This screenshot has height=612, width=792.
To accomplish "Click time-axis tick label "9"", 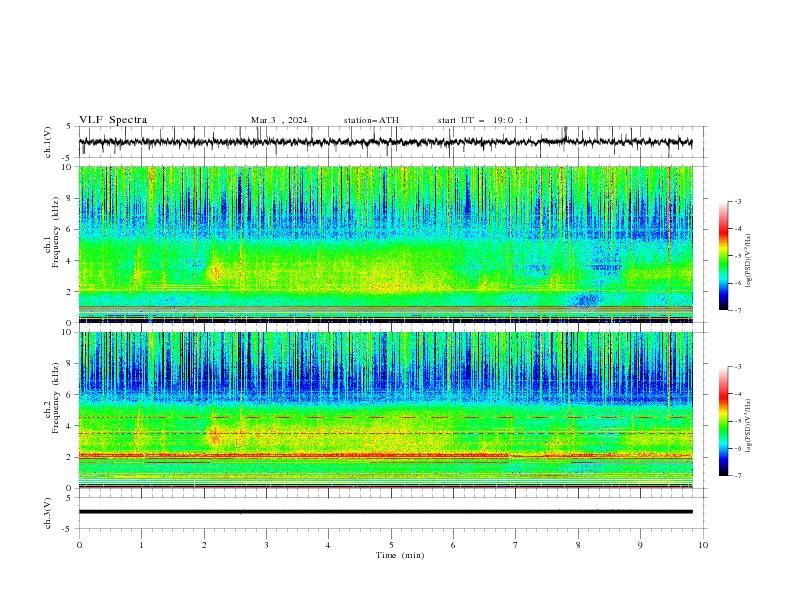I will tap(640, 545).
